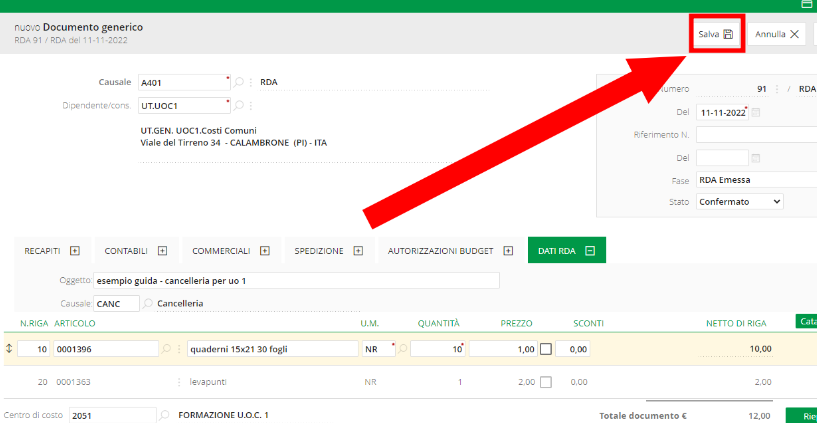
Task: Click the Oggetto text field
Action: click(296, 281)
